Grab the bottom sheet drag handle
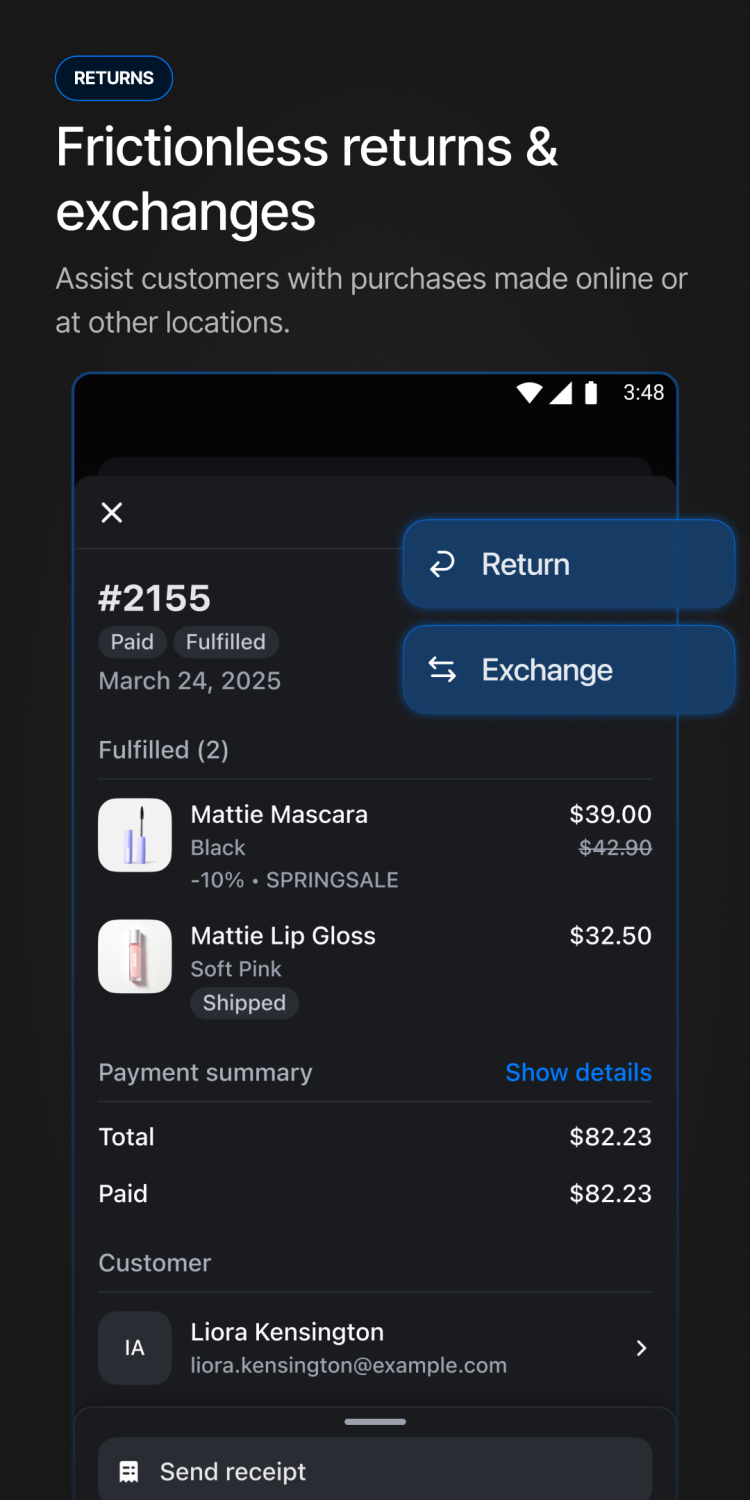The height and width of the screenshot is (1500, 750). point(375,1421)
